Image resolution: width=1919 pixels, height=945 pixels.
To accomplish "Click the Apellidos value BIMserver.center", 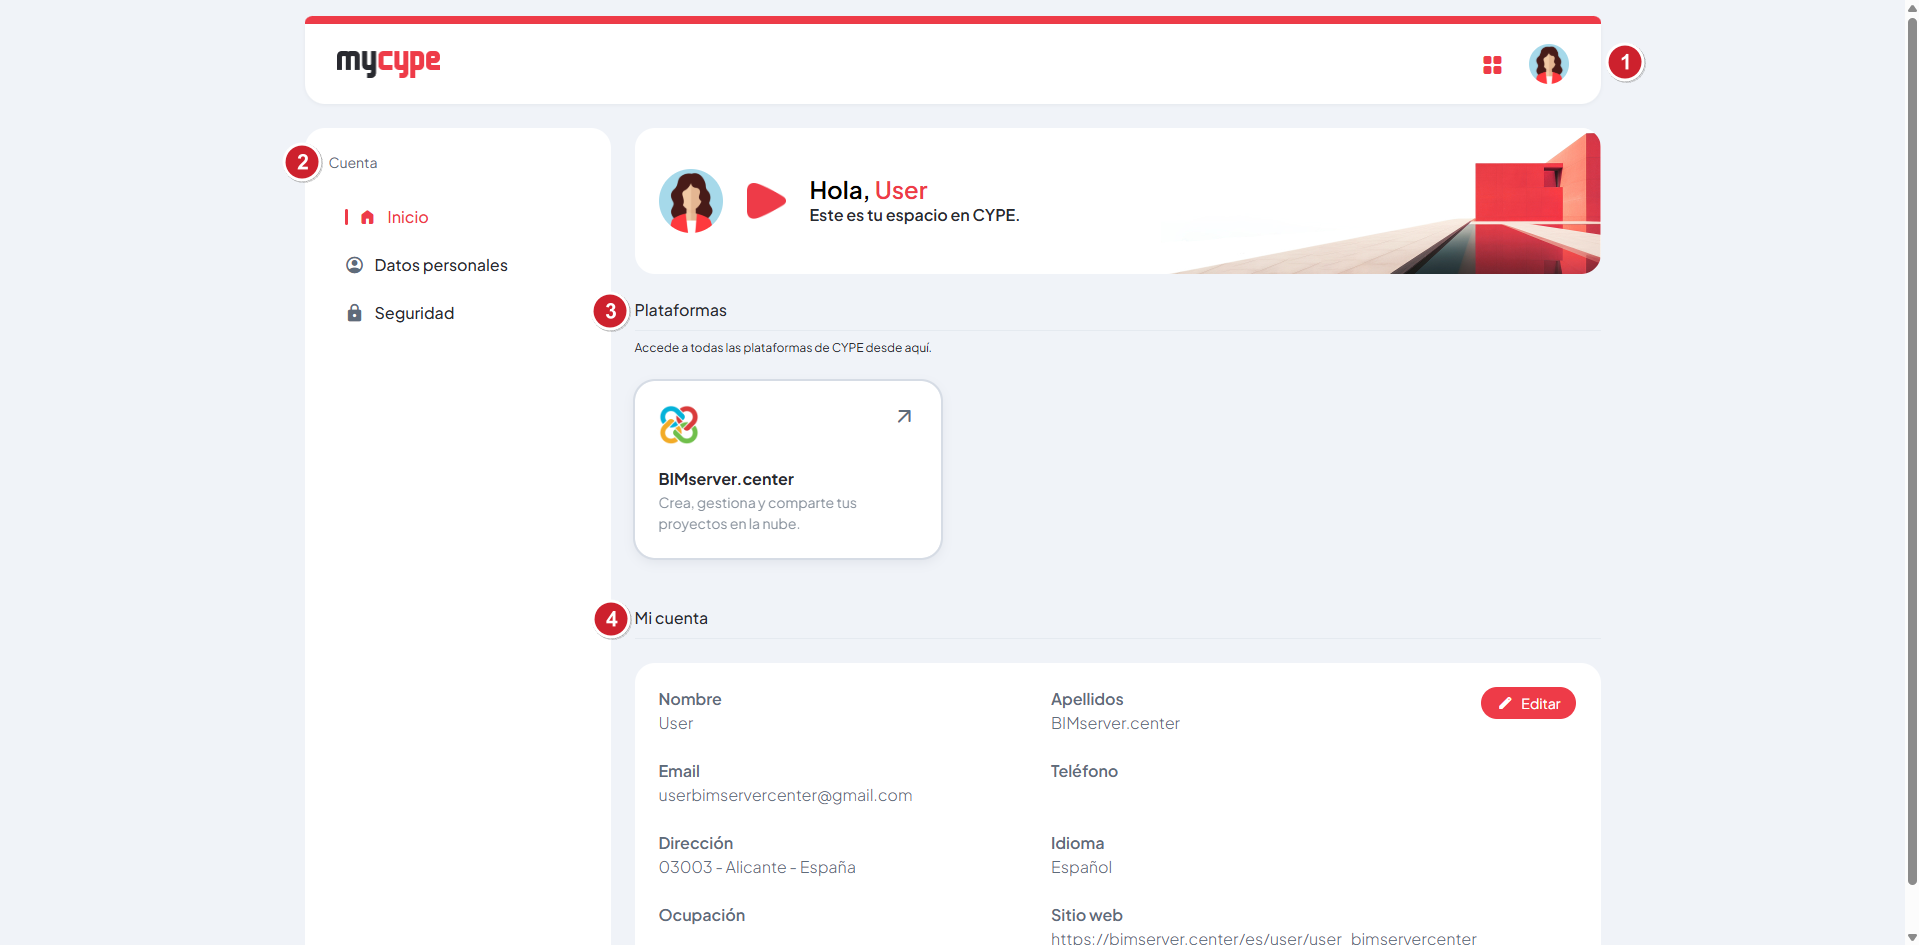I will coord(1115,723).
